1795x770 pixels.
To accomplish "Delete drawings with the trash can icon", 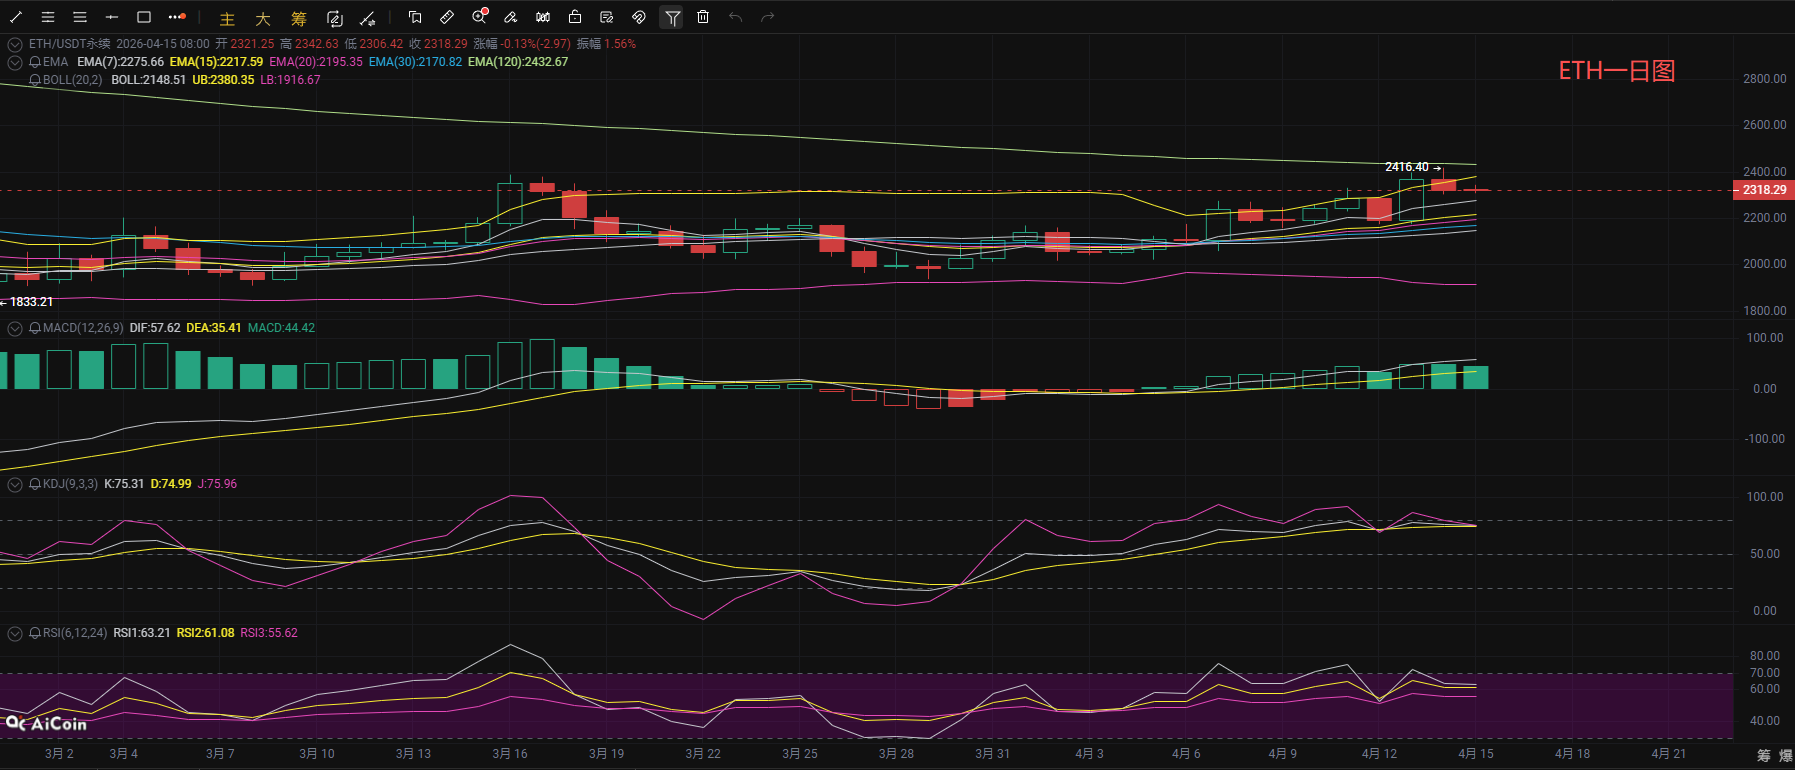I will tap(703, 17).
